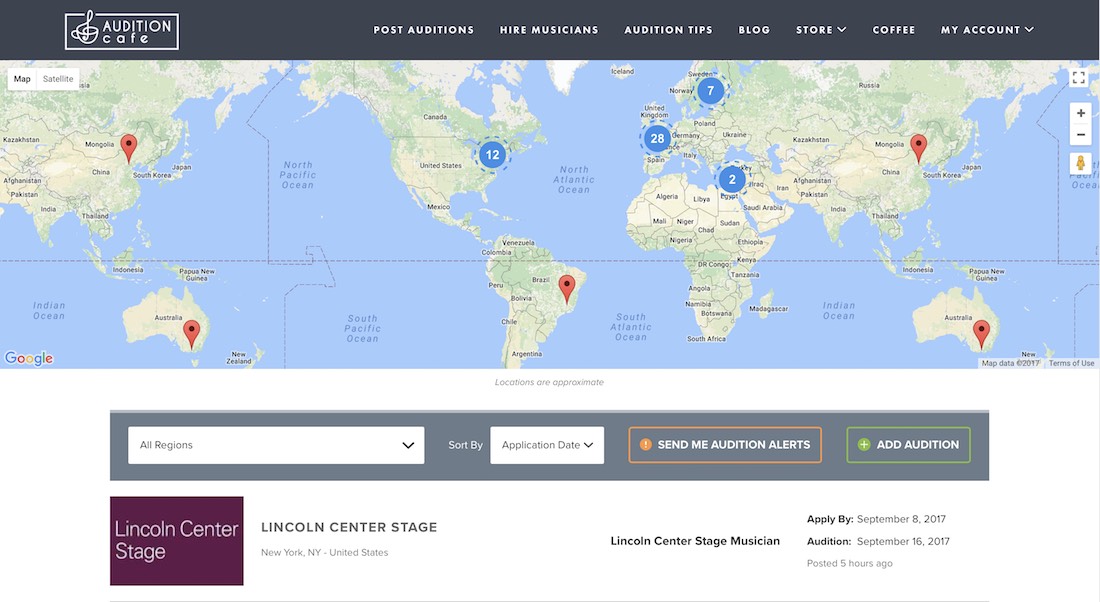The width and height of the screenshot is (1100, 602).
Task: Open Audition Tips in navigation
Action: (669, 29)
